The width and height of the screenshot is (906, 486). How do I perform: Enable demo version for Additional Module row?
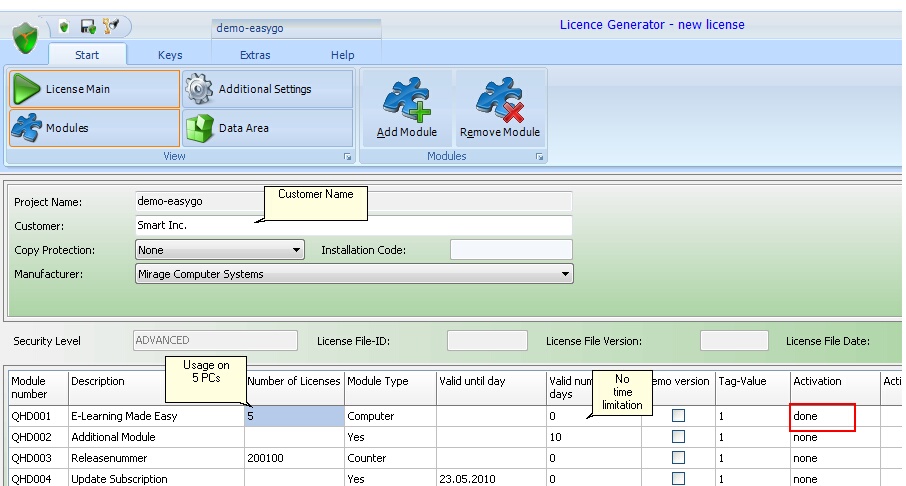tap(679, 437)
